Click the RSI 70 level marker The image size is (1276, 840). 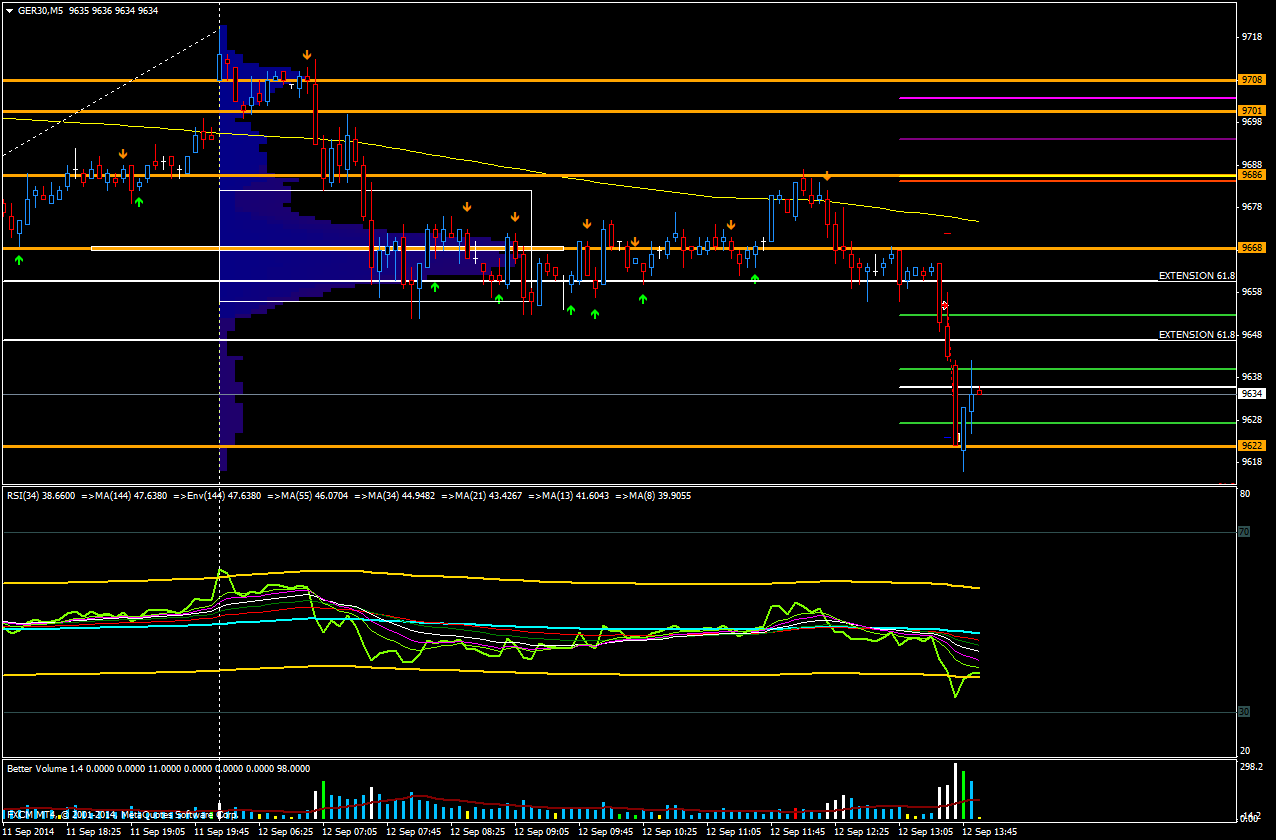(1244, 532)
